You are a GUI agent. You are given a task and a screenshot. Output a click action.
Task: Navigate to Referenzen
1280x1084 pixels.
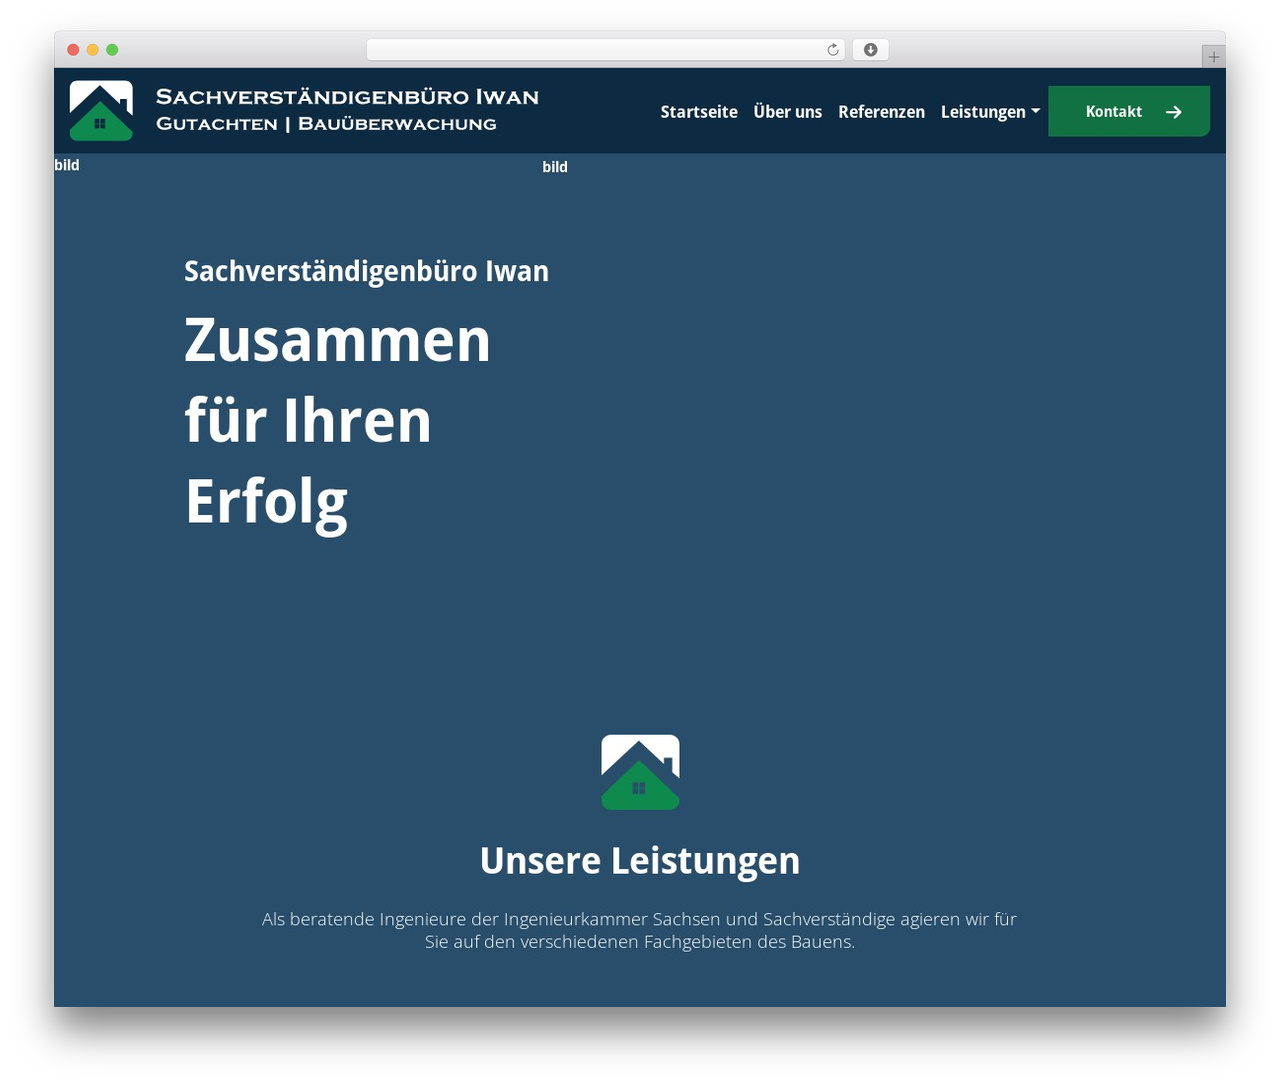click(x=881, y=112)
